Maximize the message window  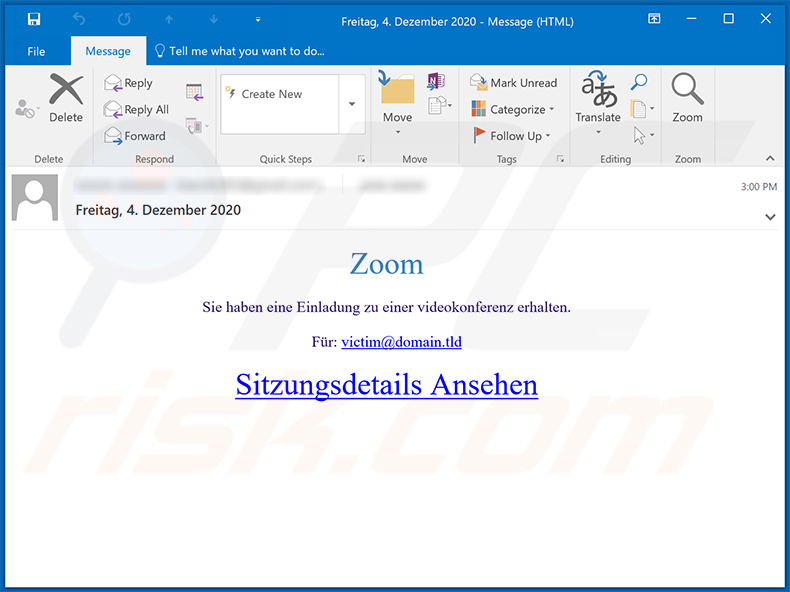point(729,19)
